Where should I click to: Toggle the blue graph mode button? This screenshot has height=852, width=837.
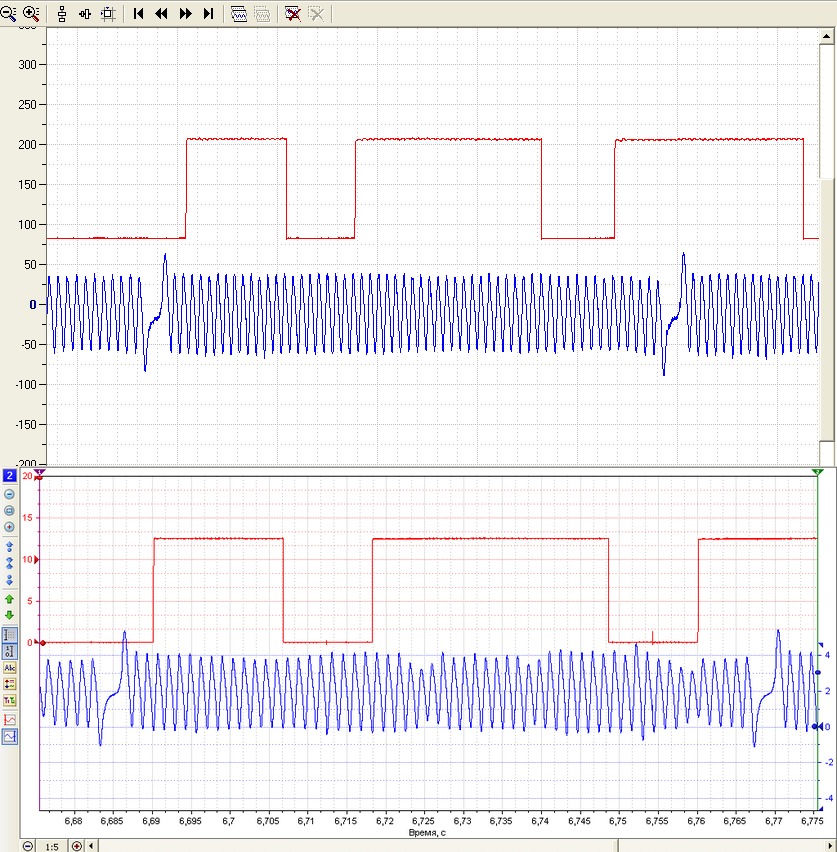[x=9, y=737]
